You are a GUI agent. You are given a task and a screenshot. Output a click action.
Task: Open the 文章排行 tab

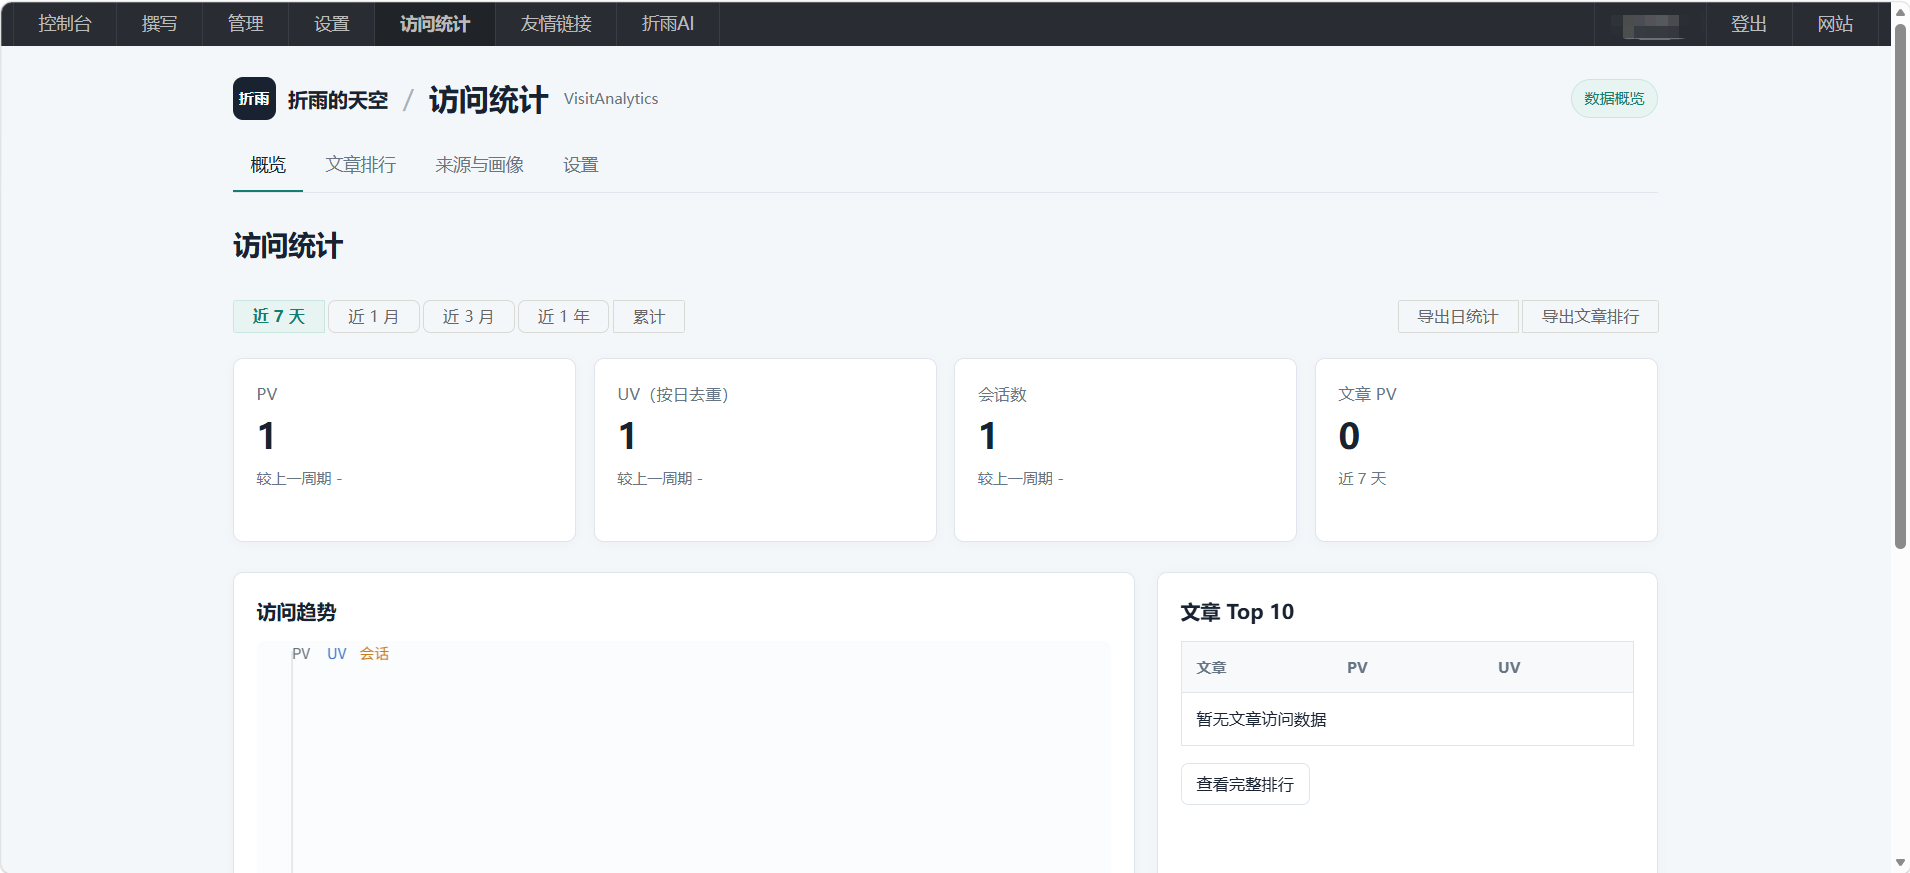pyautogui.click(x=361, y=165)
